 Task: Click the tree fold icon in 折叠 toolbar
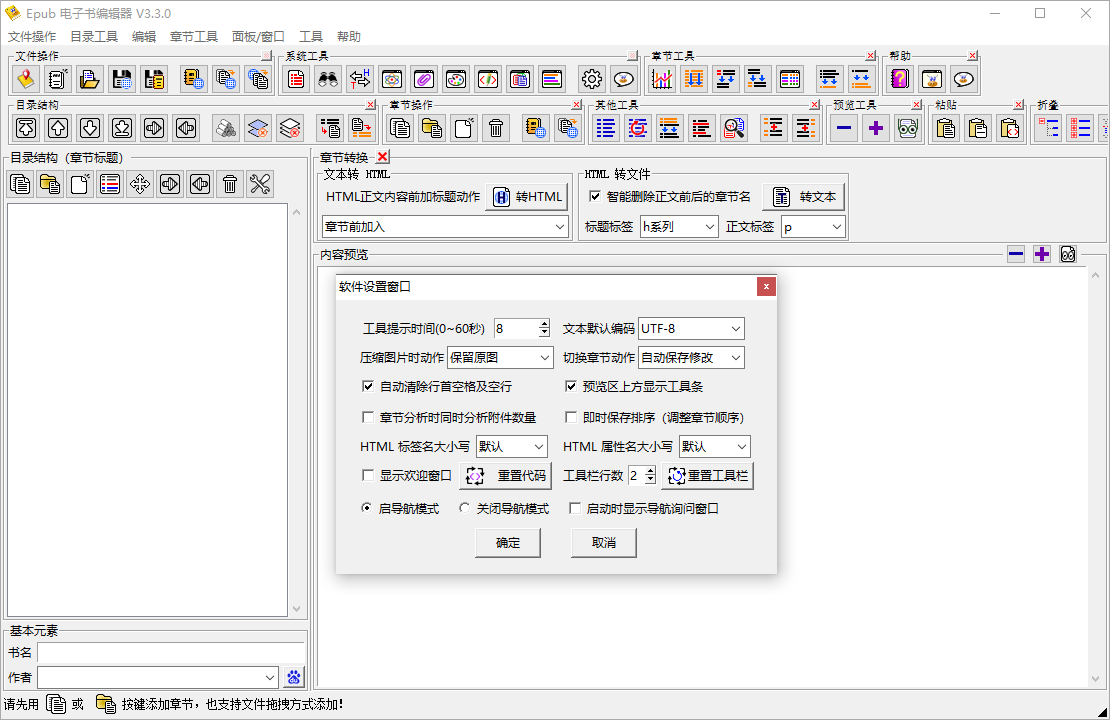[x=1048, y=128]
